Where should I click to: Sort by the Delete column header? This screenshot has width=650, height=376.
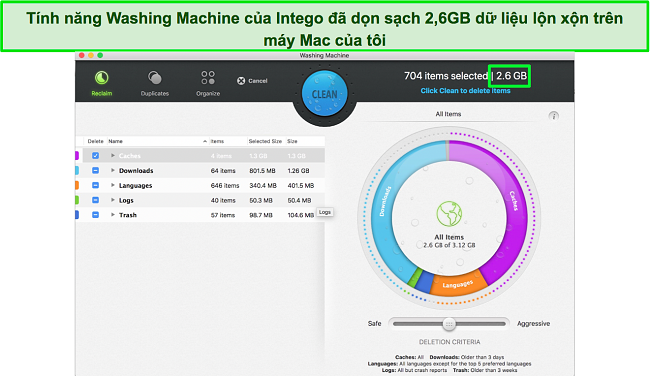95,141
